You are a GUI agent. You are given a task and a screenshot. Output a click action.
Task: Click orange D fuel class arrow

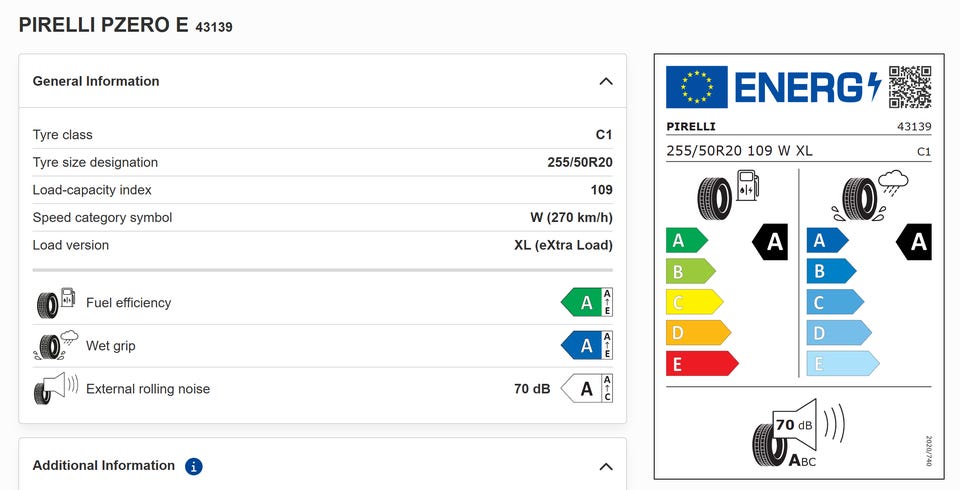coord(699,333)
